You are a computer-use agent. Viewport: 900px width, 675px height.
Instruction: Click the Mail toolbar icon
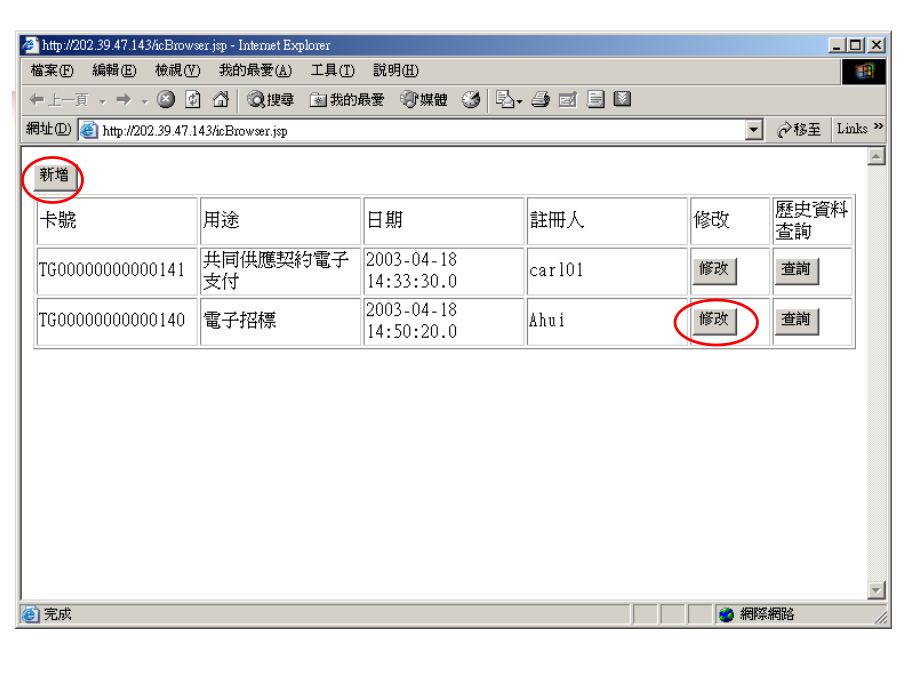[x=509, y=100]
